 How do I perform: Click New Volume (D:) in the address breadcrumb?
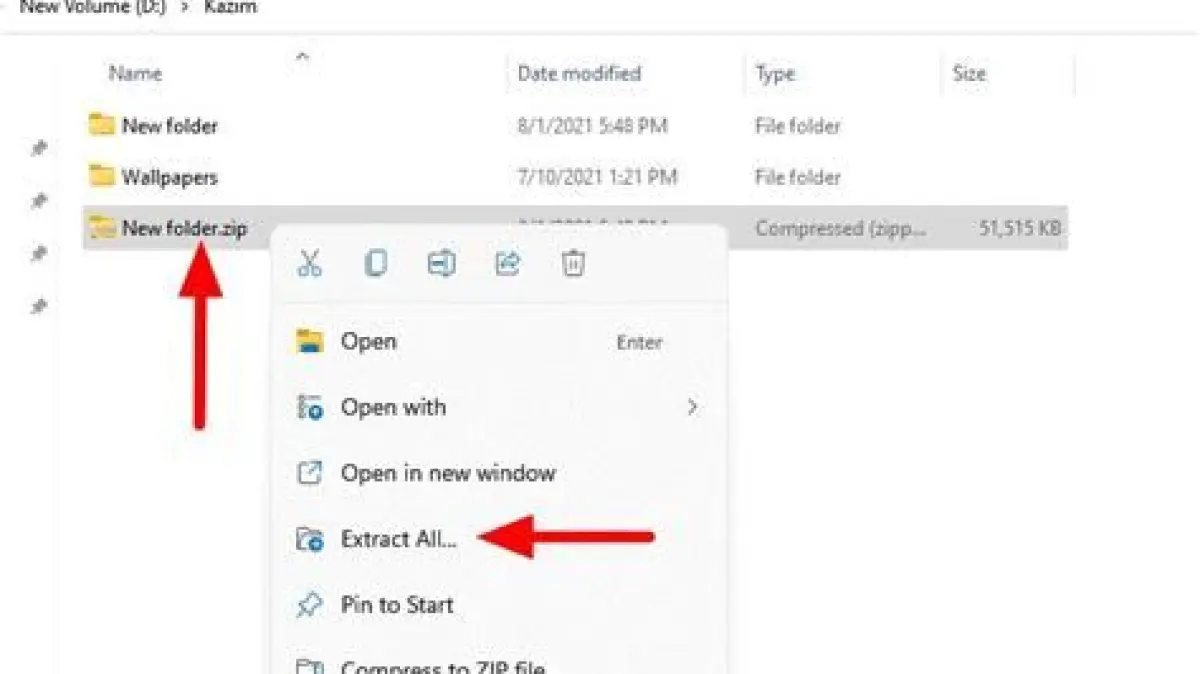point(94,7)
